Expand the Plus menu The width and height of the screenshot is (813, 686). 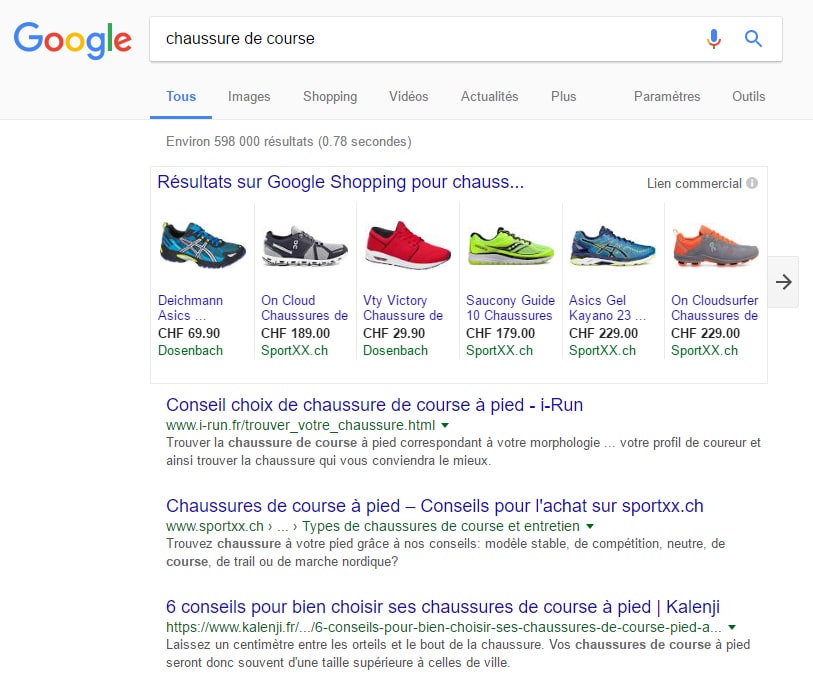(x=564, y=96)
